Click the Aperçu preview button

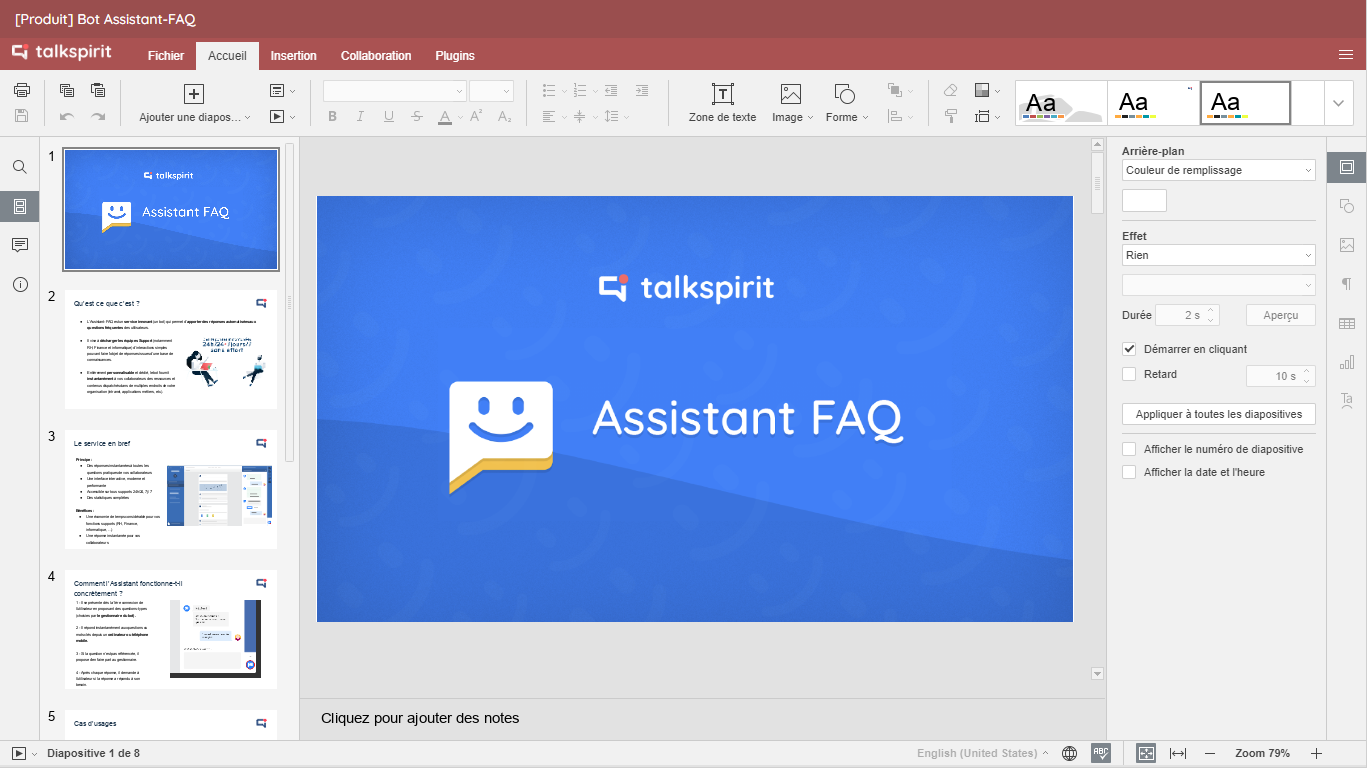click(1281, 315)
